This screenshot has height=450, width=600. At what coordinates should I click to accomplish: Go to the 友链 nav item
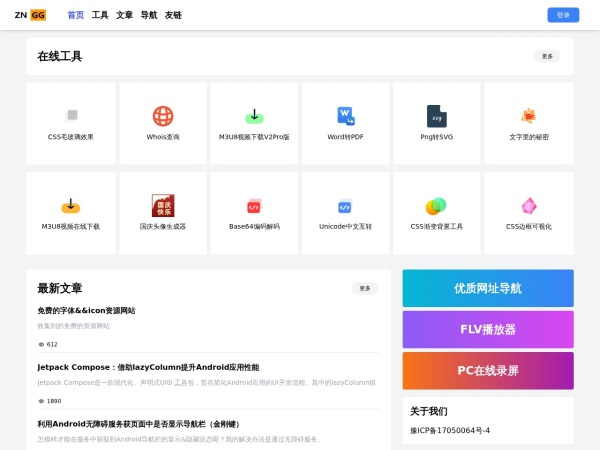pos(173,16)
